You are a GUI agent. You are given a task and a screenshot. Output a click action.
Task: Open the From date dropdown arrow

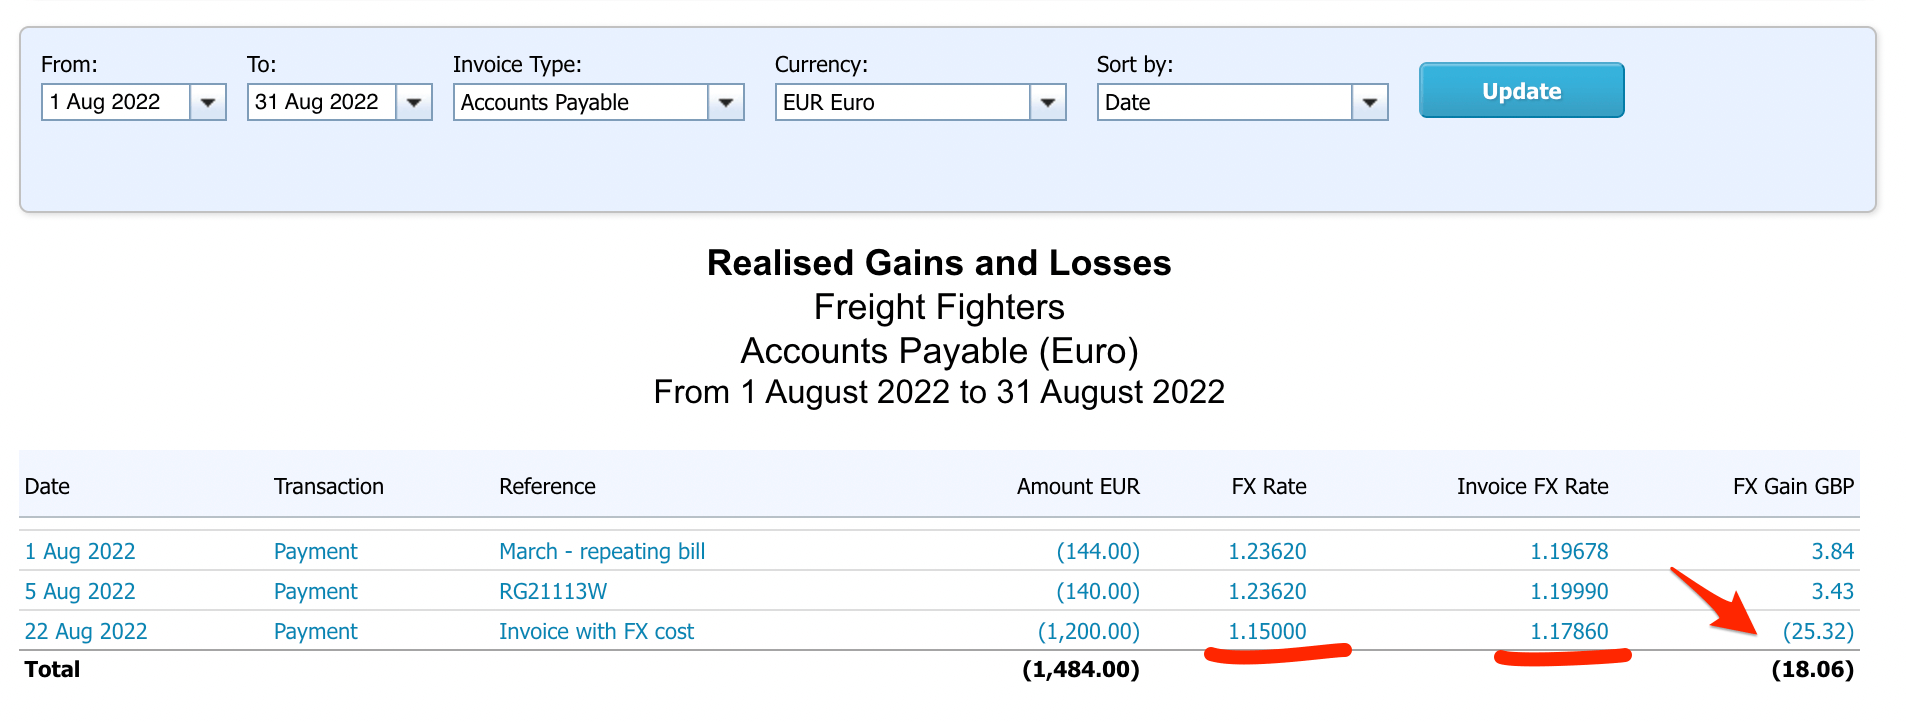pos(207,103)
